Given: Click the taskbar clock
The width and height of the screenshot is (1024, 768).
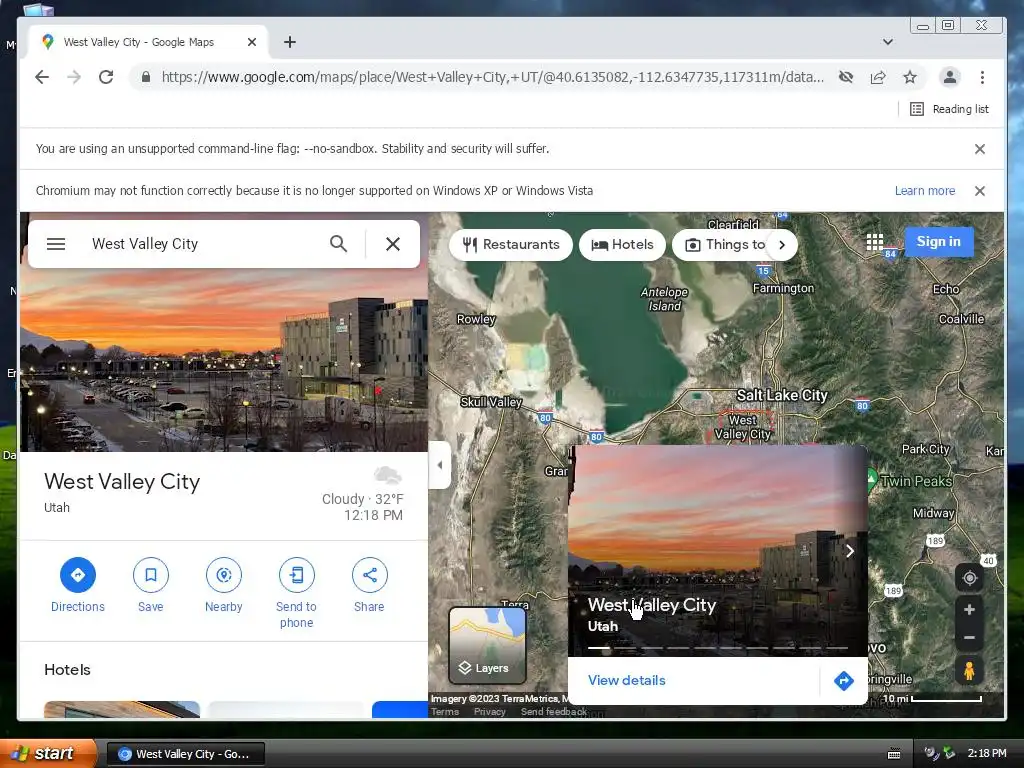Looking at the screenshot, I should pos(987,753).
